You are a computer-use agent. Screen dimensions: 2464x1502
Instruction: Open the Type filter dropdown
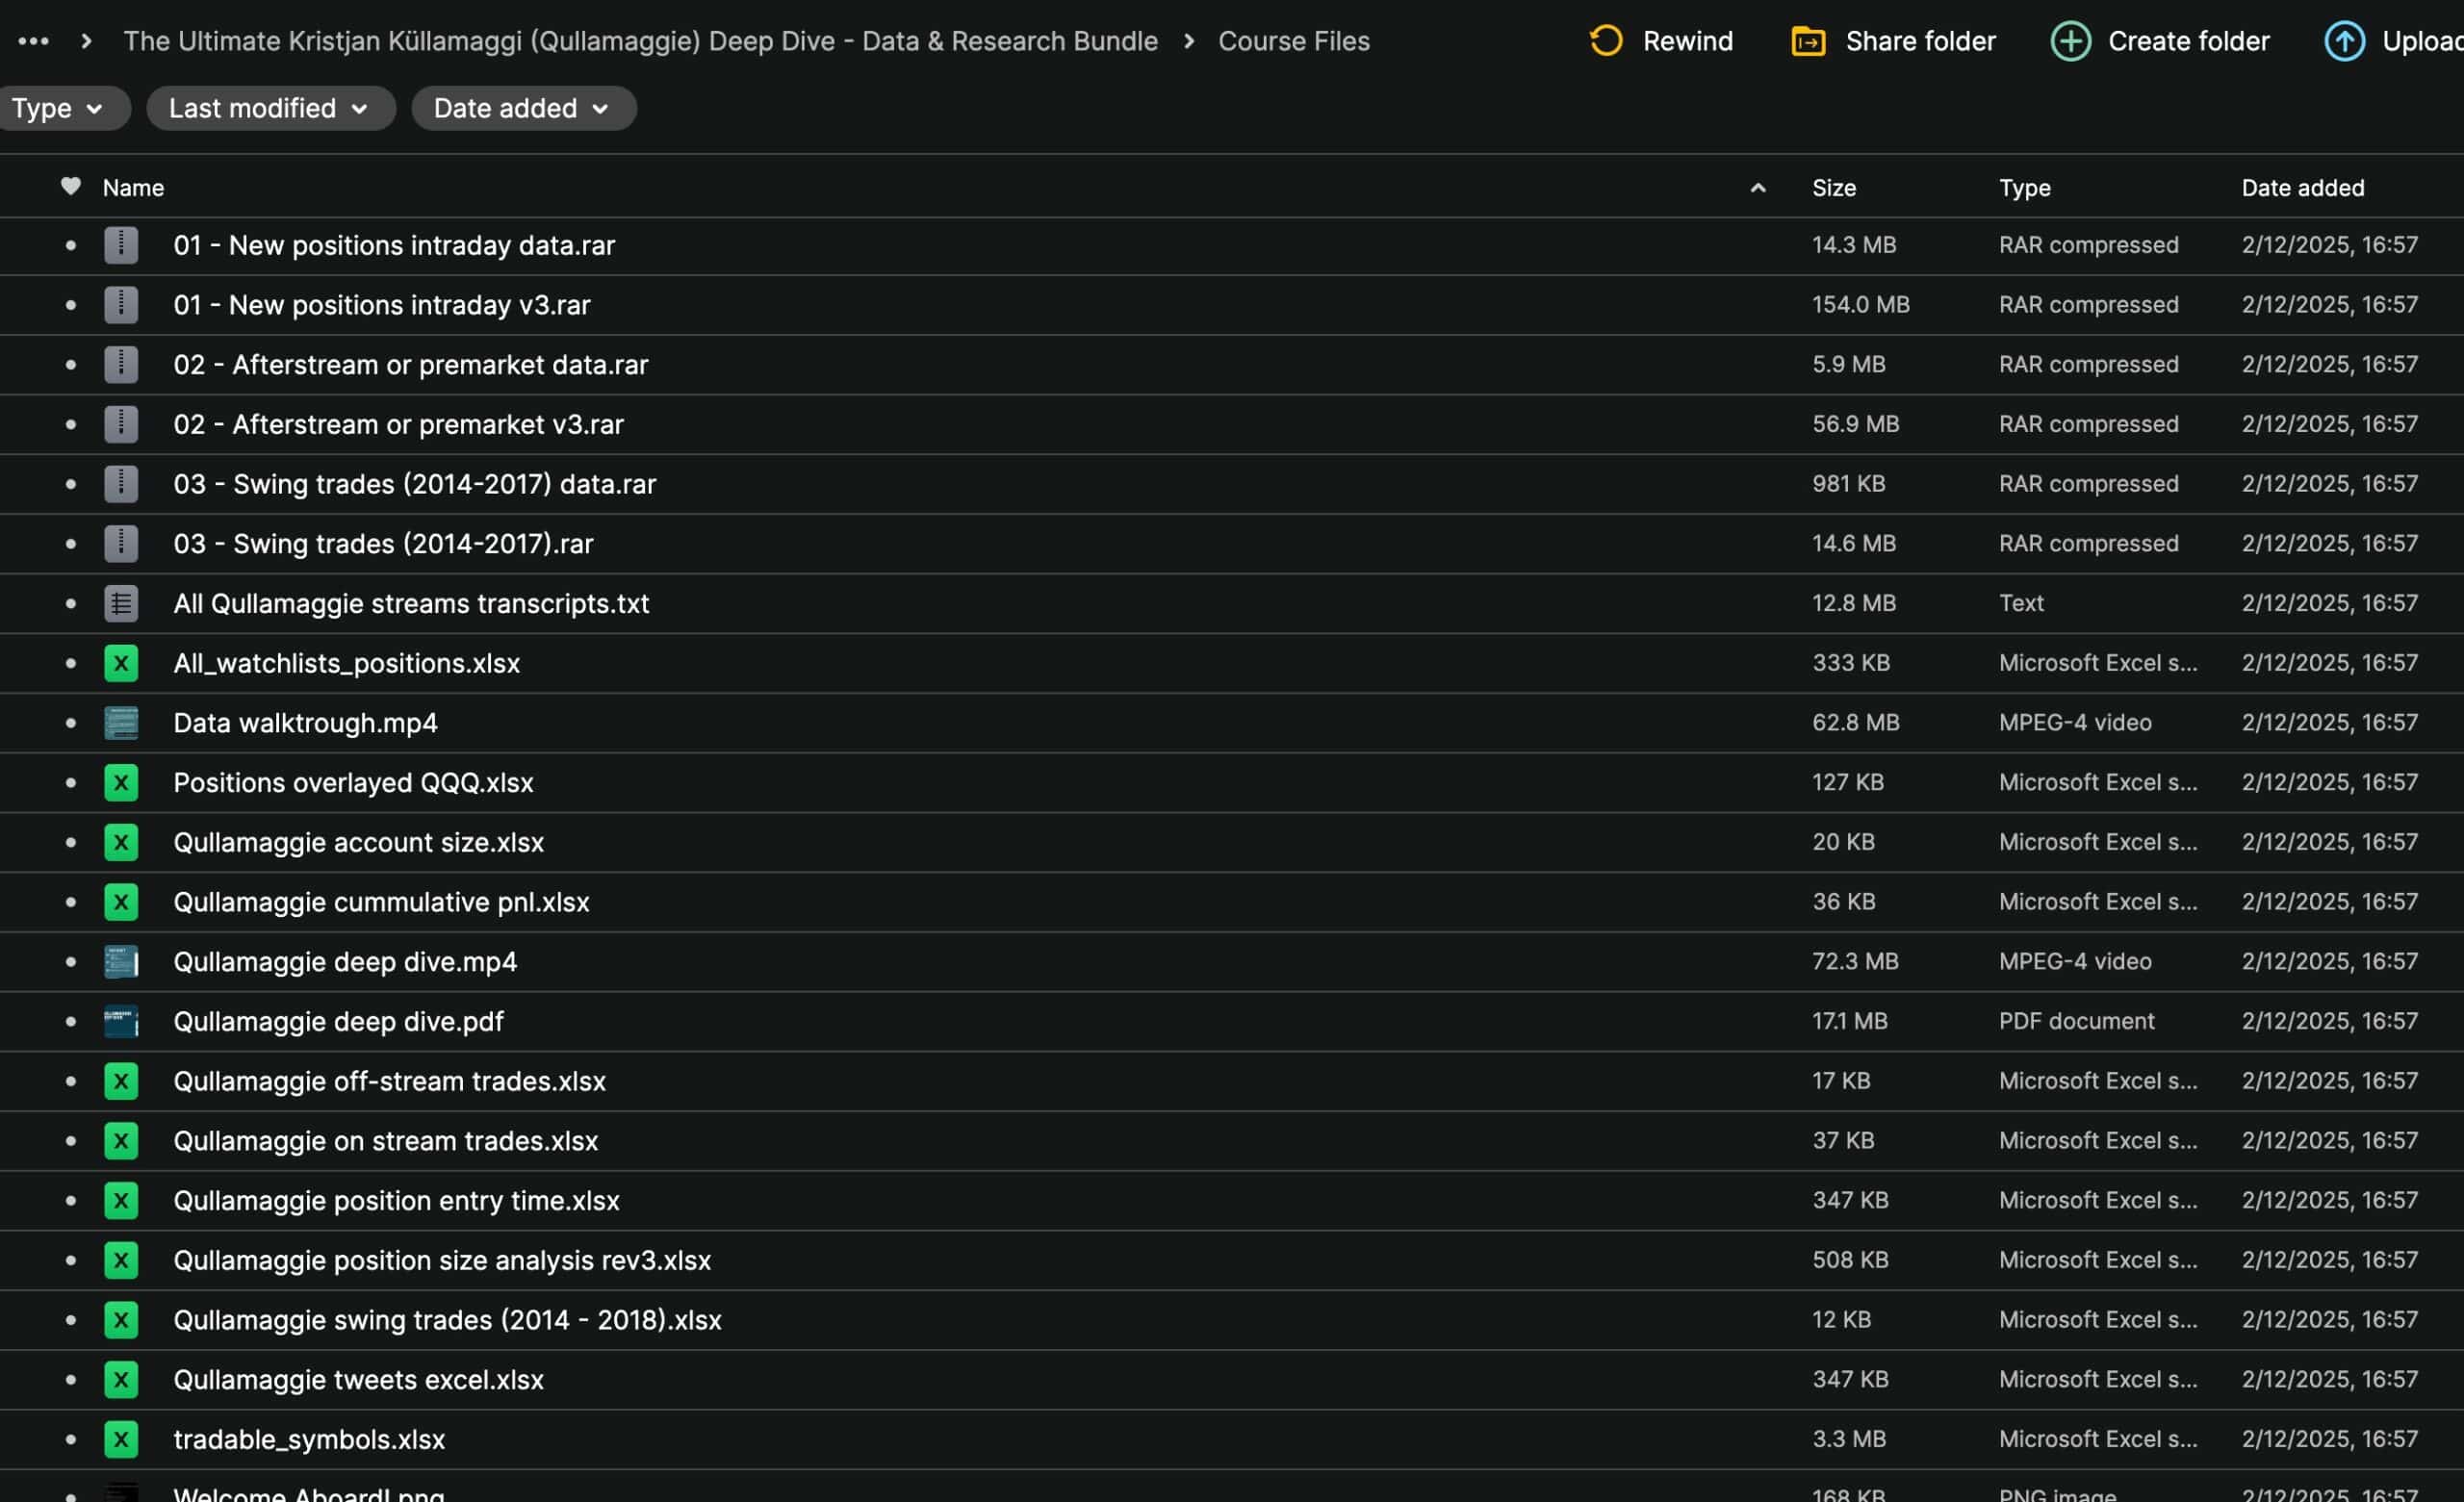point(58,108)
